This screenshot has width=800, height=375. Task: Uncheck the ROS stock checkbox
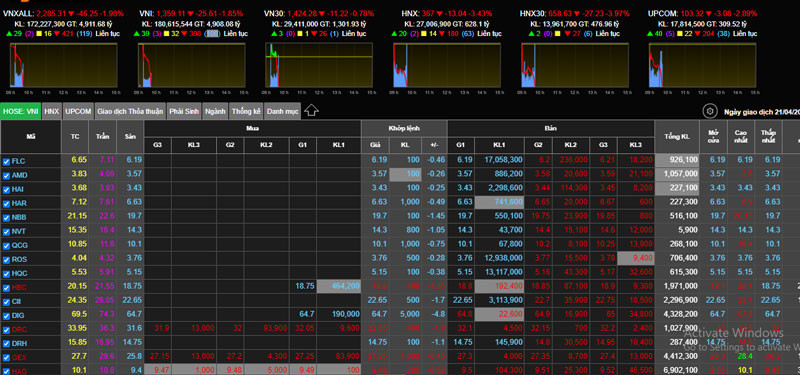point(6,259)
